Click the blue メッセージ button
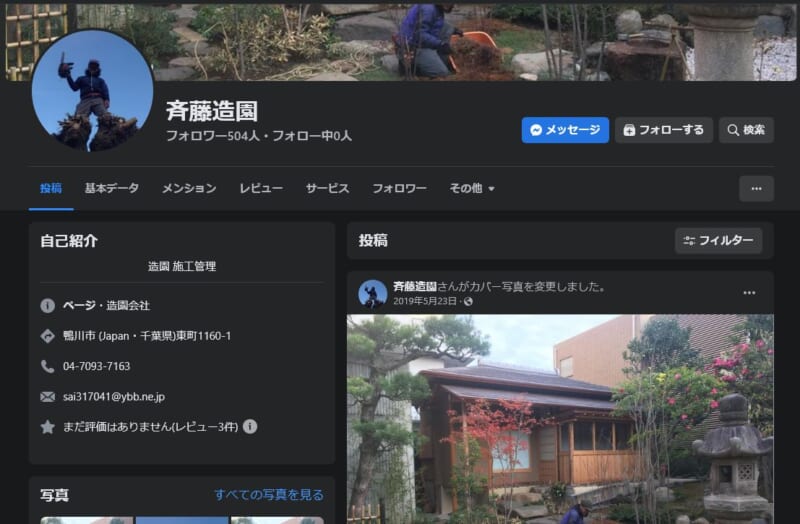This screenshot has width=800, height=524. click(x=565, y=130)
